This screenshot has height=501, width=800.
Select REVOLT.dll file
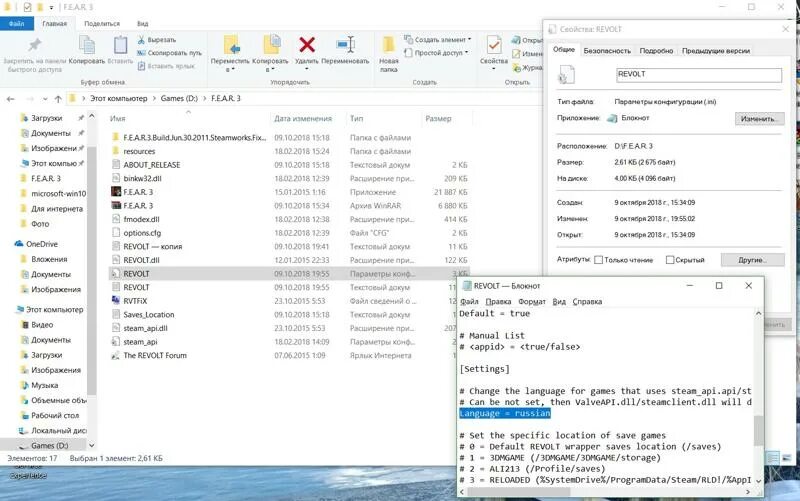pyautogui.click(x=141, y=260)
